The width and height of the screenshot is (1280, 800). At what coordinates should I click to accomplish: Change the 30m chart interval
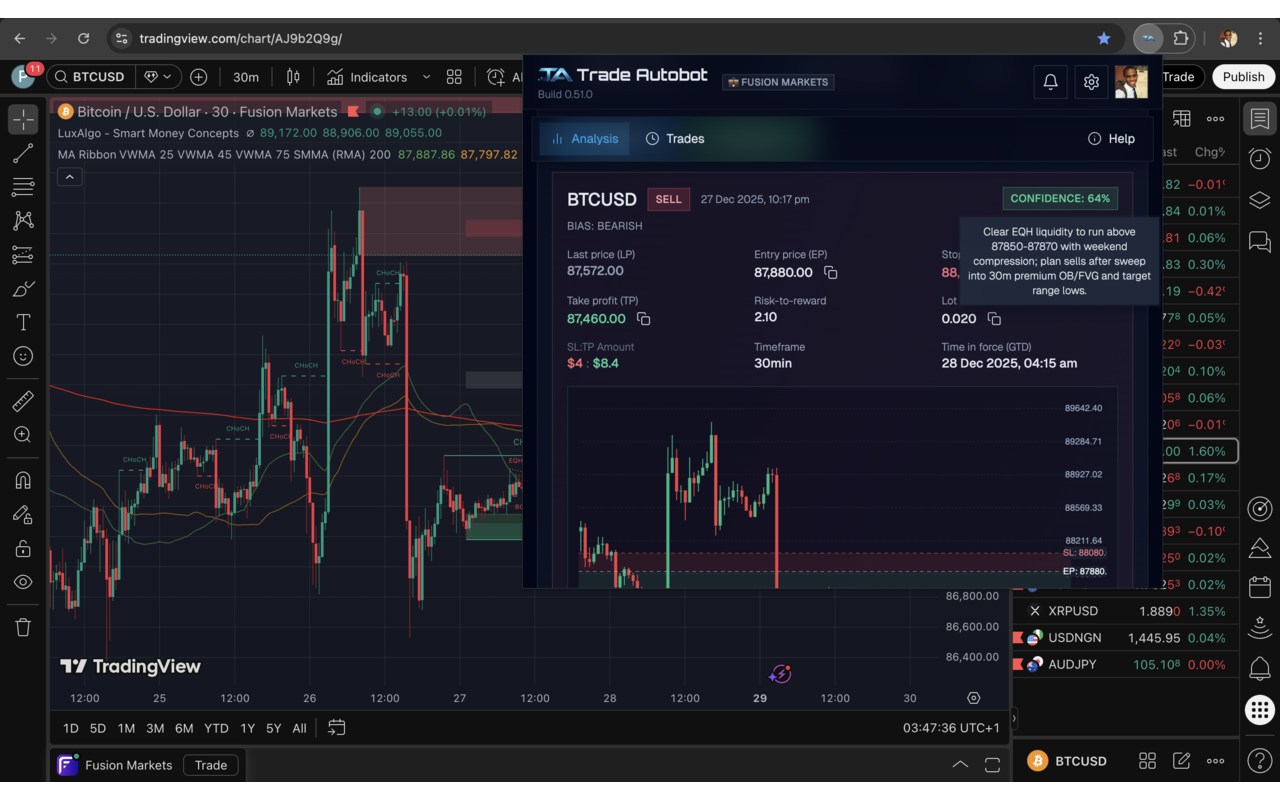(x=246, y=77)
